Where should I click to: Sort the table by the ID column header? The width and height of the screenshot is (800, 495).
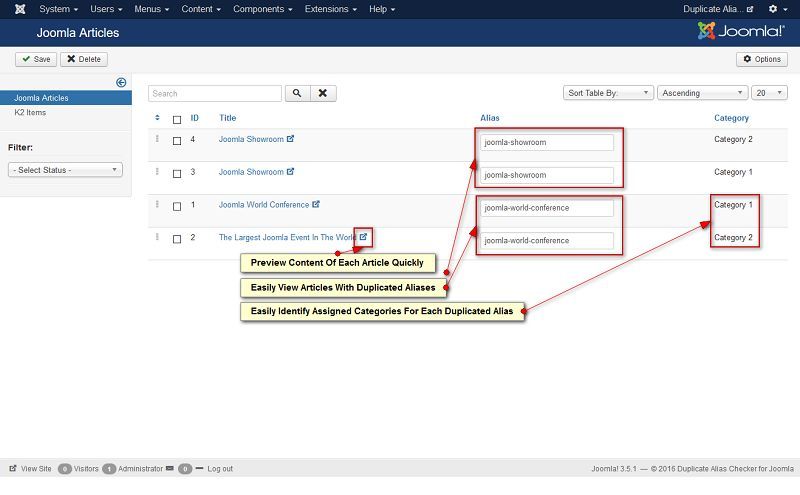point(194,118)
